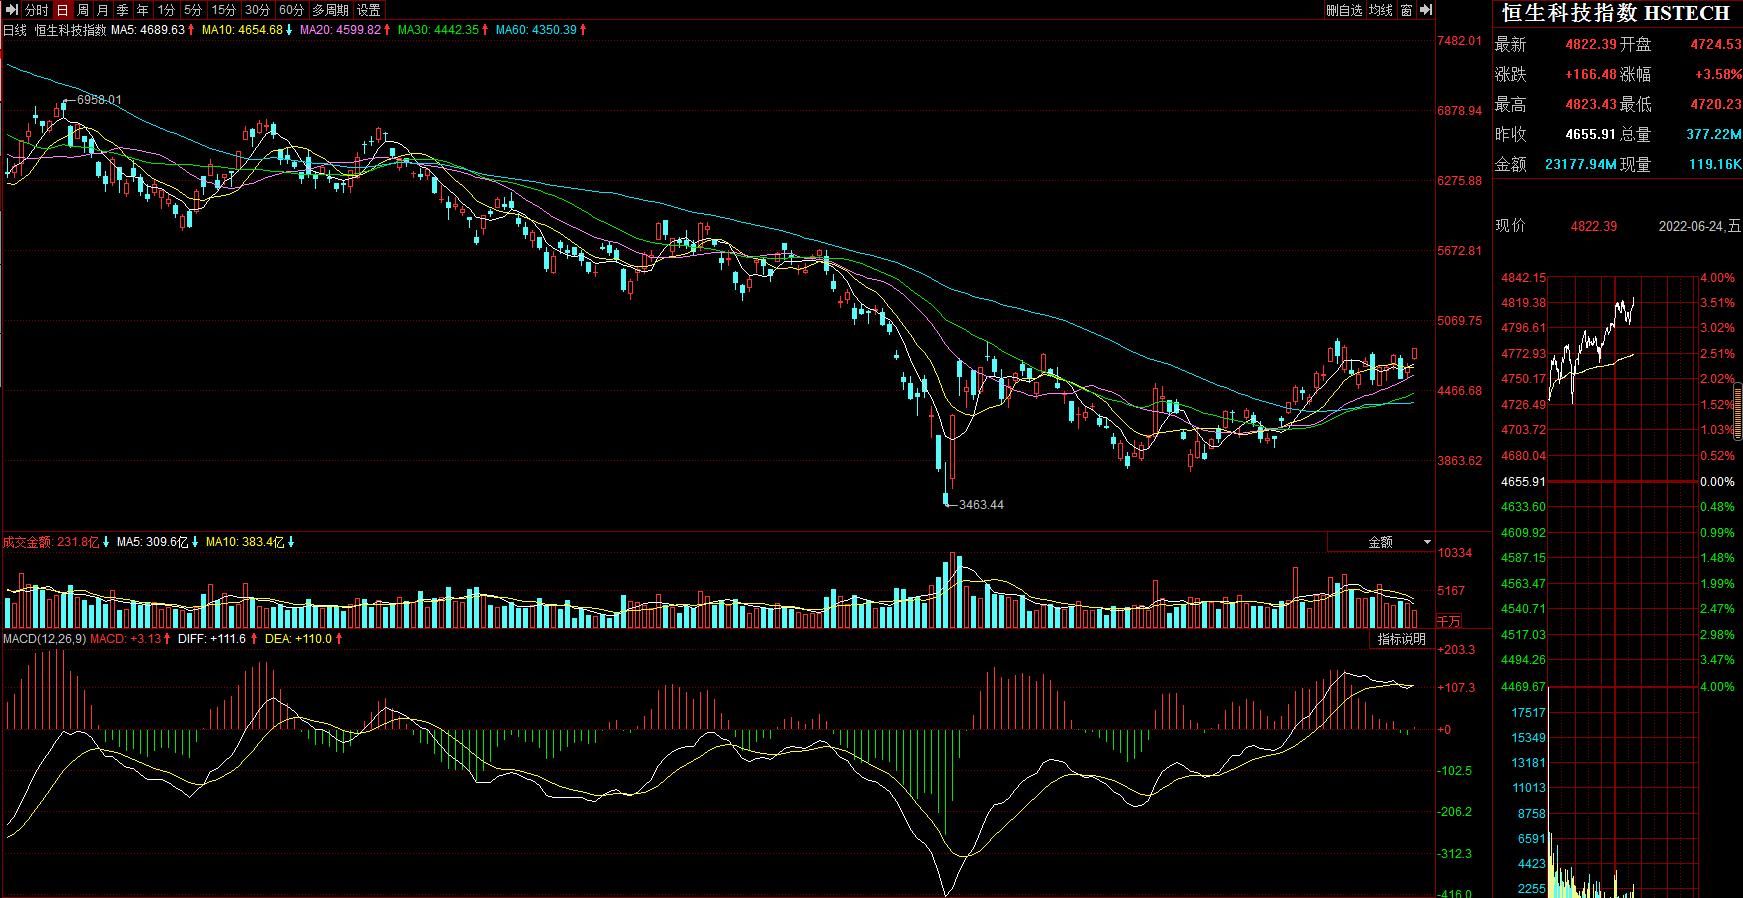Click the 6958.01 high price marker
1743x898 pixels.
99,100
